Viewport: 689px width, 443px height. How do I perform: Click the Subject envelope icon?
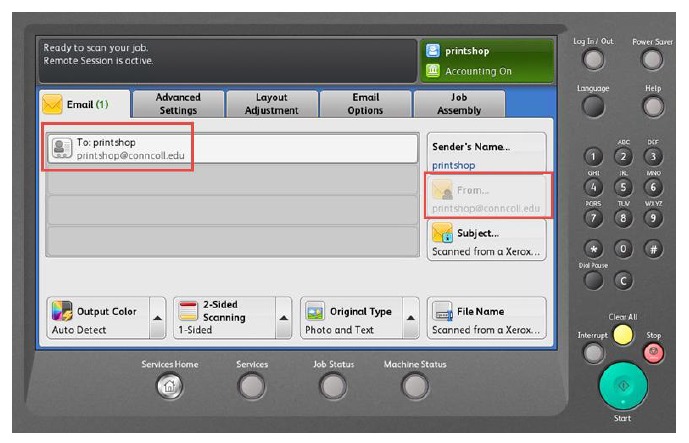442,233
